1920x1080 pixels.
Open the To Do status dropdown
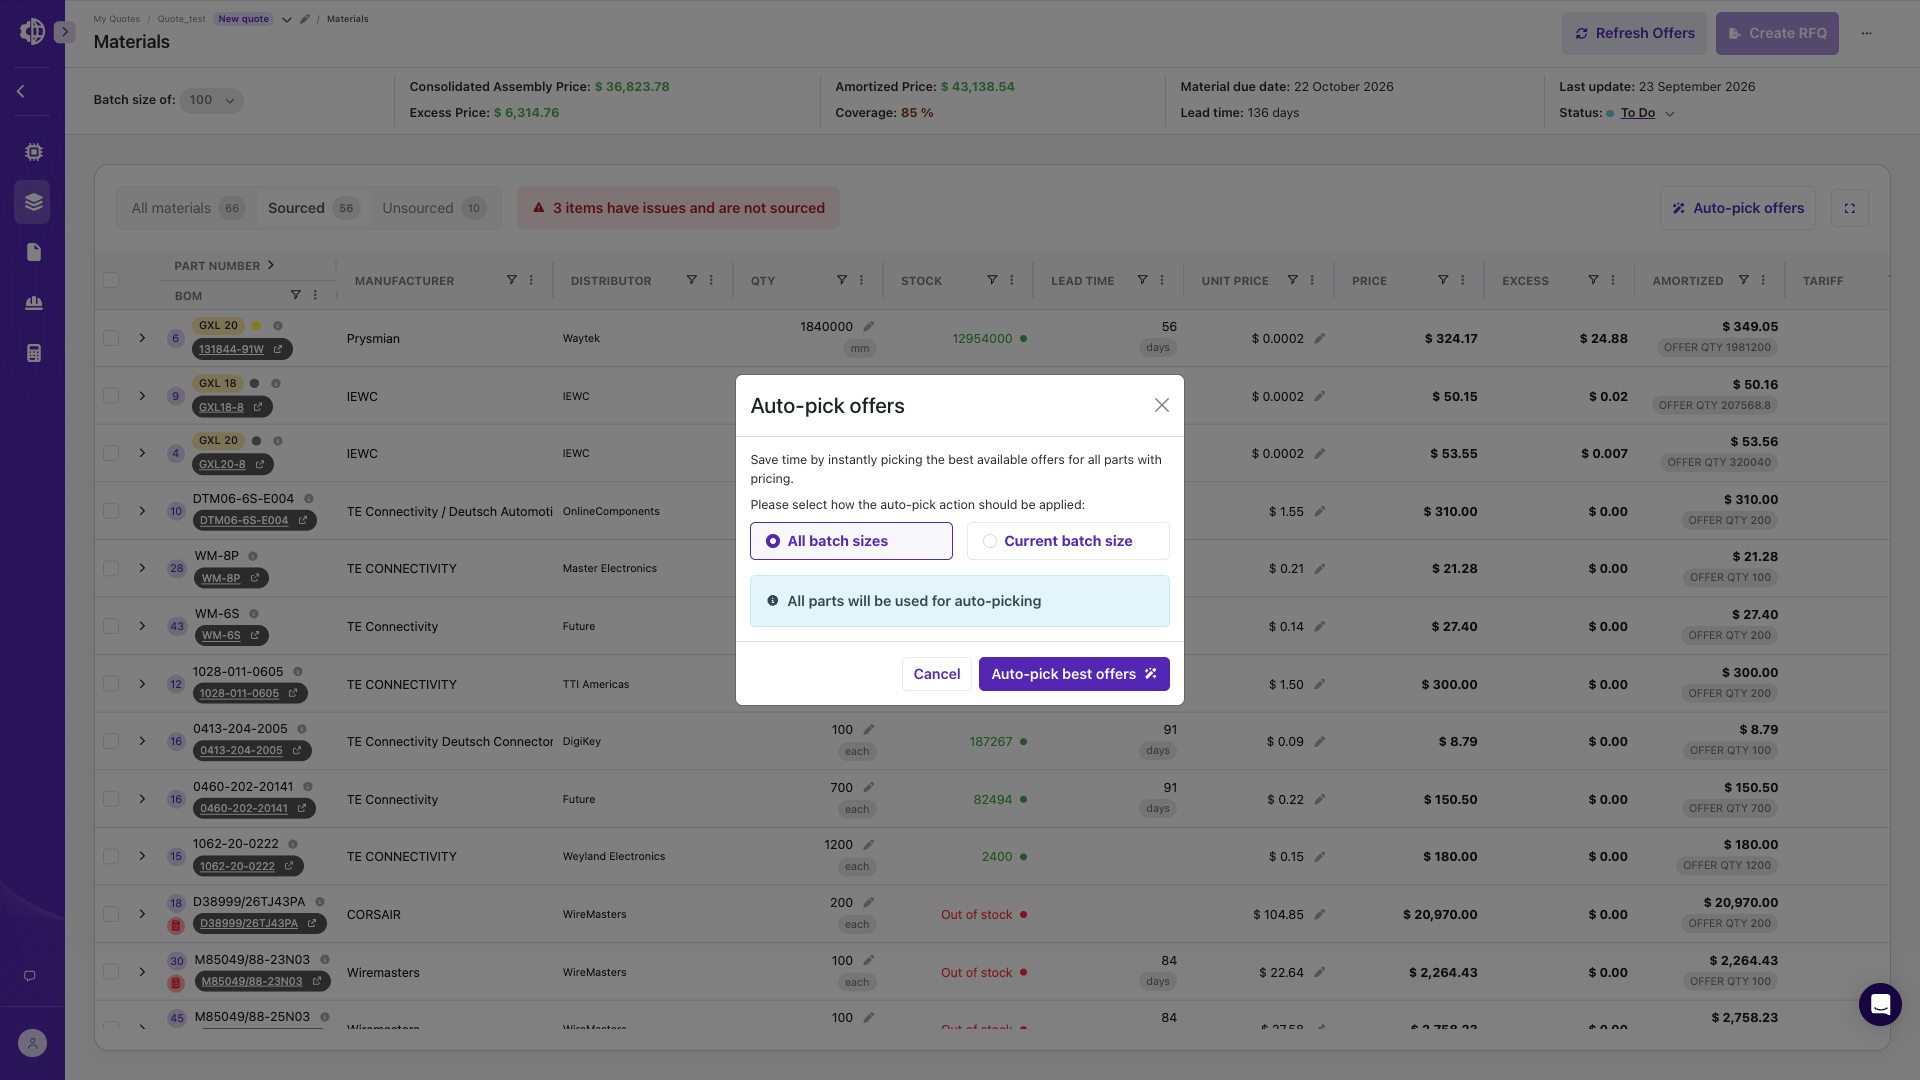pyautogui.click(x=1647, y=113)
